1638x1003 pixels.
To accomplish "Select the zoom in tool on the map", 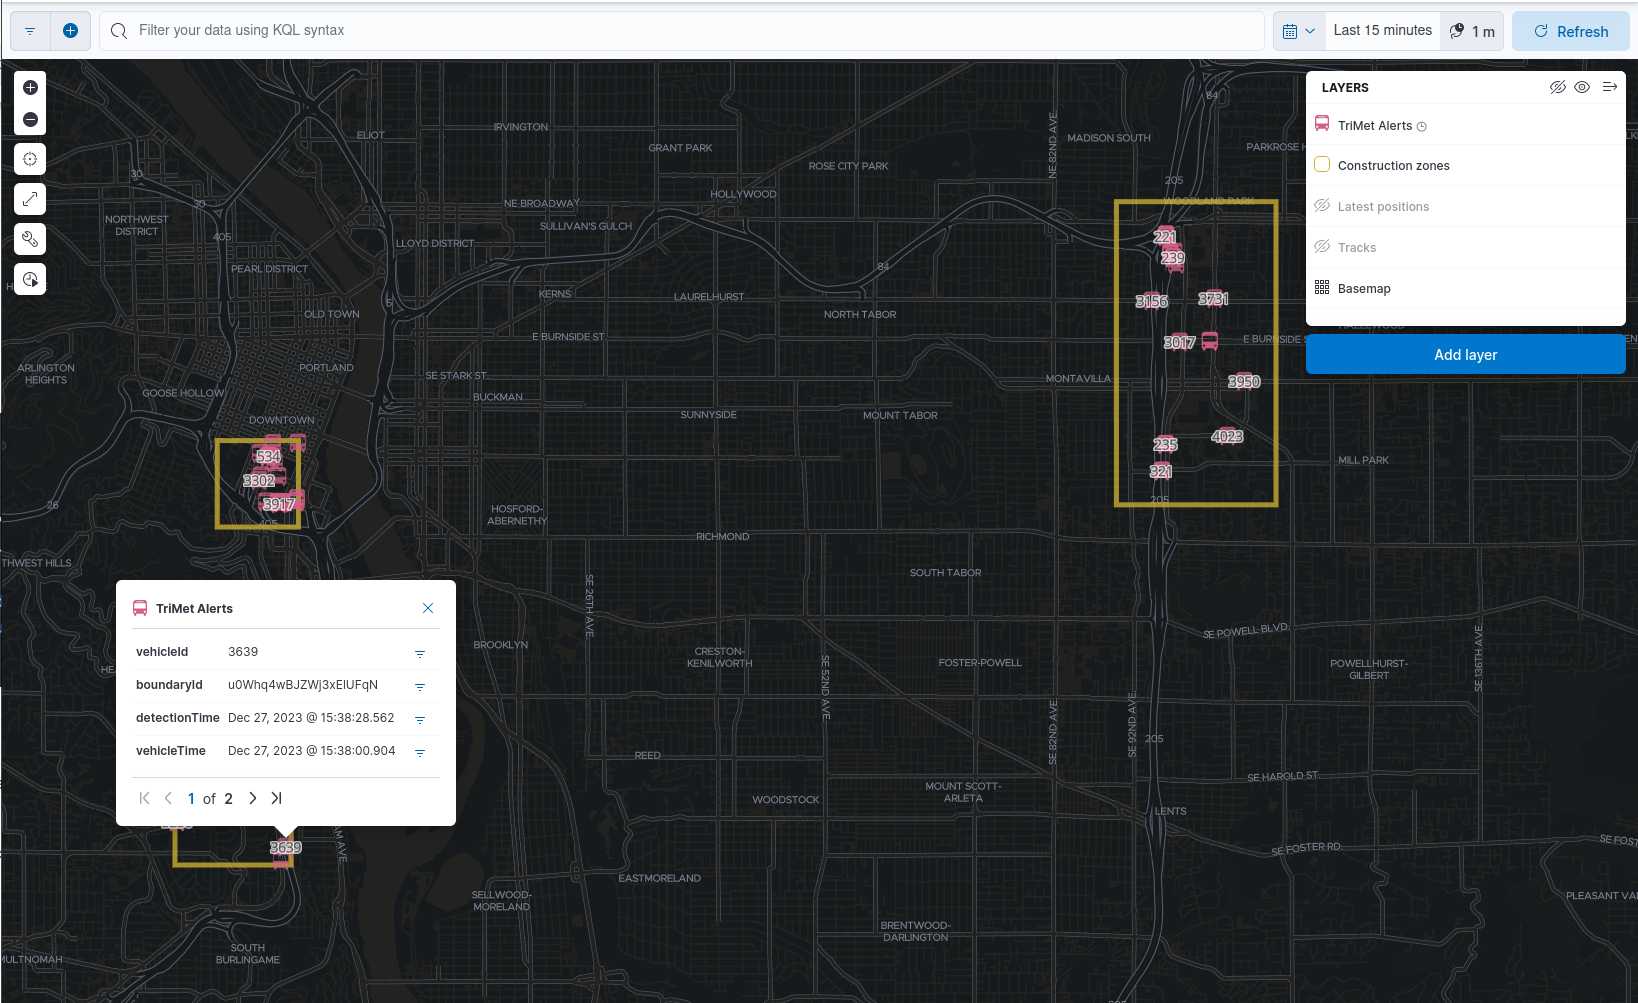I will click(x=29, y=87).
